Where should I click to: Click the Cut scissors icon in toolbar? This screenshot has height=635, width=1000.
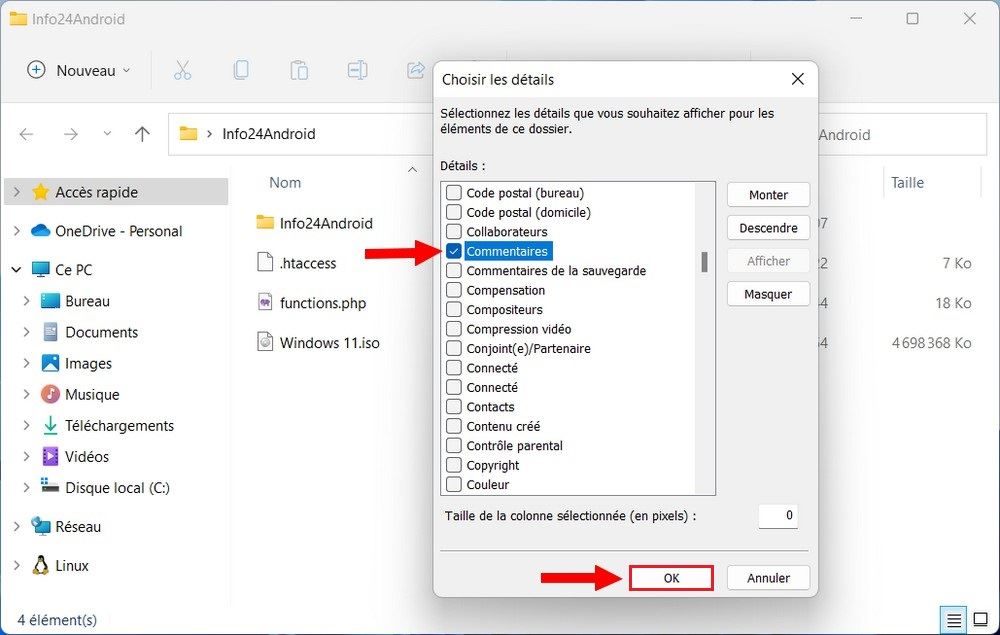pos(182,70)
